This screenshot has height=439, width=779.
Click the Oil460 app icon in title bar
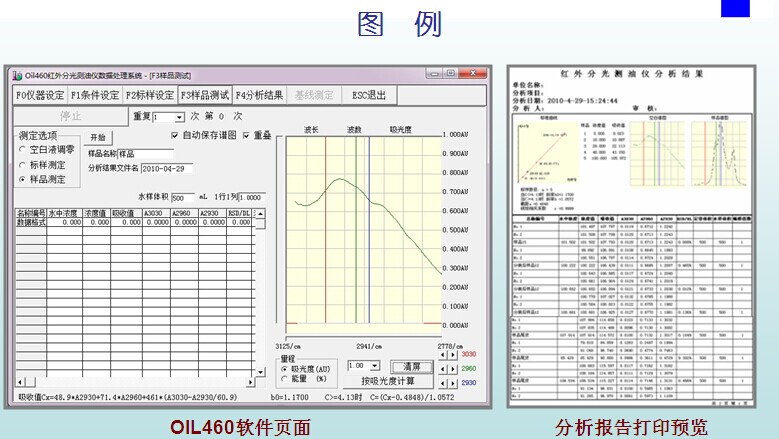[17, 75]
